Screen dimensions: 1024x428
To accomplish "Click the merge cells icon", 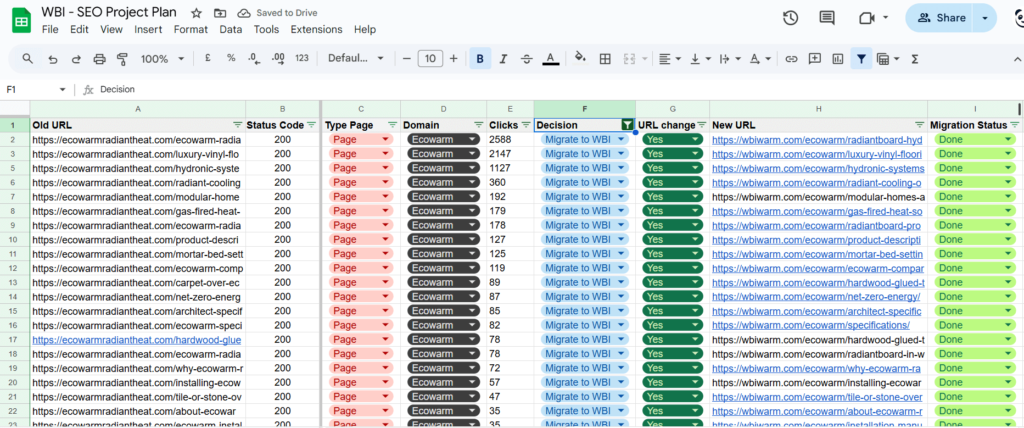I will pos(630,59).
